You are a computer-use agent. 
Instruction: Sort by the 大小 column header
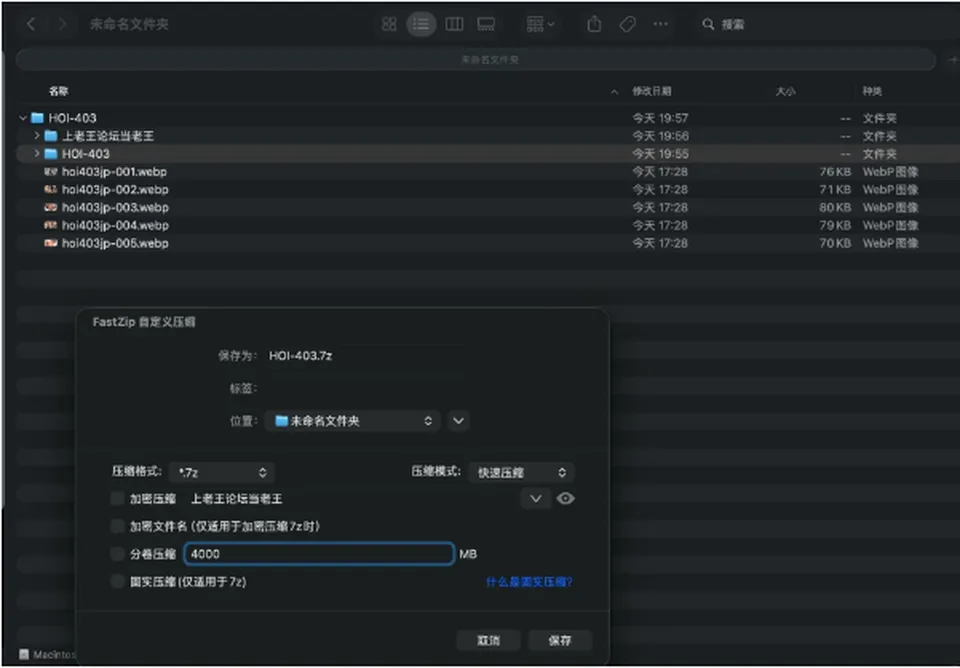pos(786,91)
